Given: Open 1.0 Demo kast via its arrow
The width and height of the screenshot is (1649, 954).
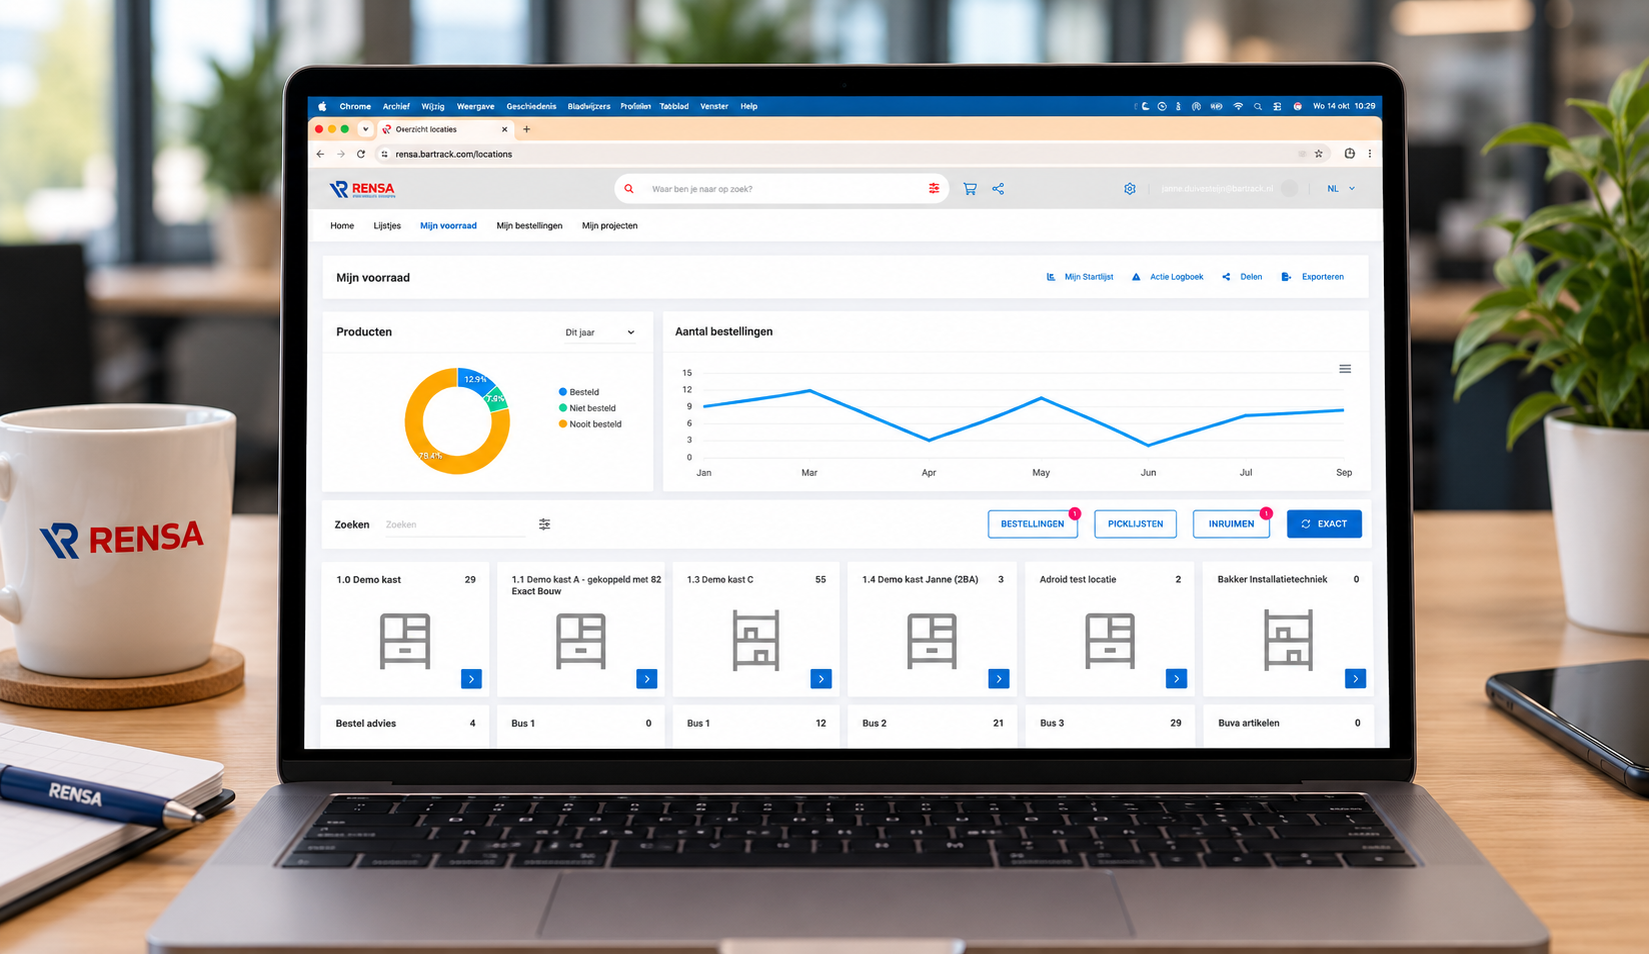Looking at the screenshot, I should coord(471,679).
